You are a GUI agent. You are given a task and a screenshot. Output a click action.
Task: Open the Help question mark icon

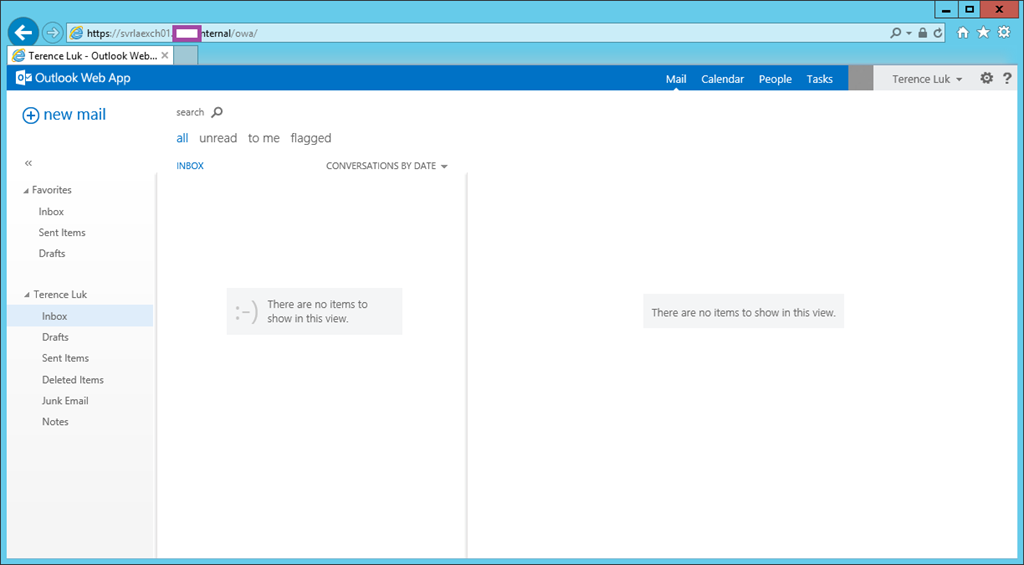[x=1007, y=78]
